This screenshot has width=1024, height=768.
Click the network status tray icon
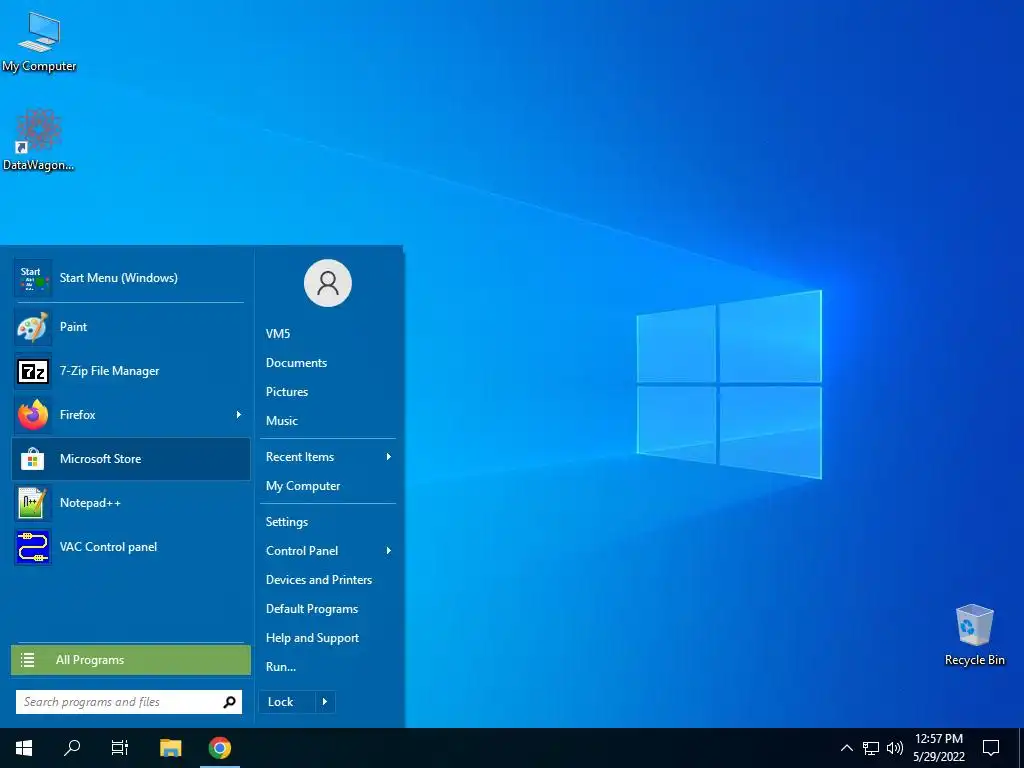click(x=871, y=748)
